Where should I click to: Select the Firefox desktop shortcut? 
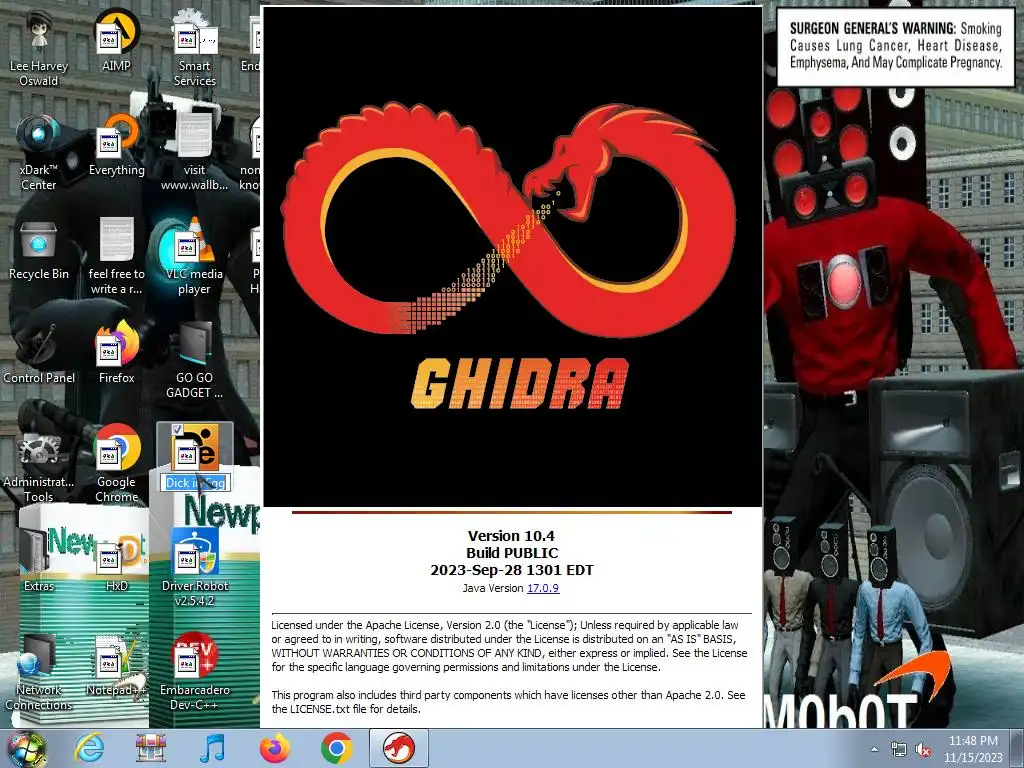coord(116,353)
